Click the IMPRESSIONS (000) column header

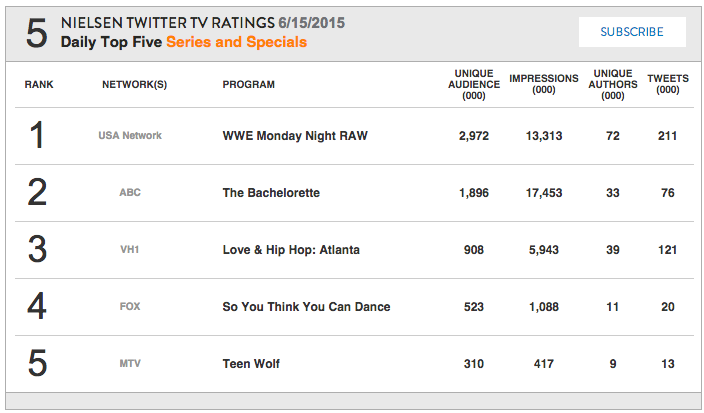(544, 84)
